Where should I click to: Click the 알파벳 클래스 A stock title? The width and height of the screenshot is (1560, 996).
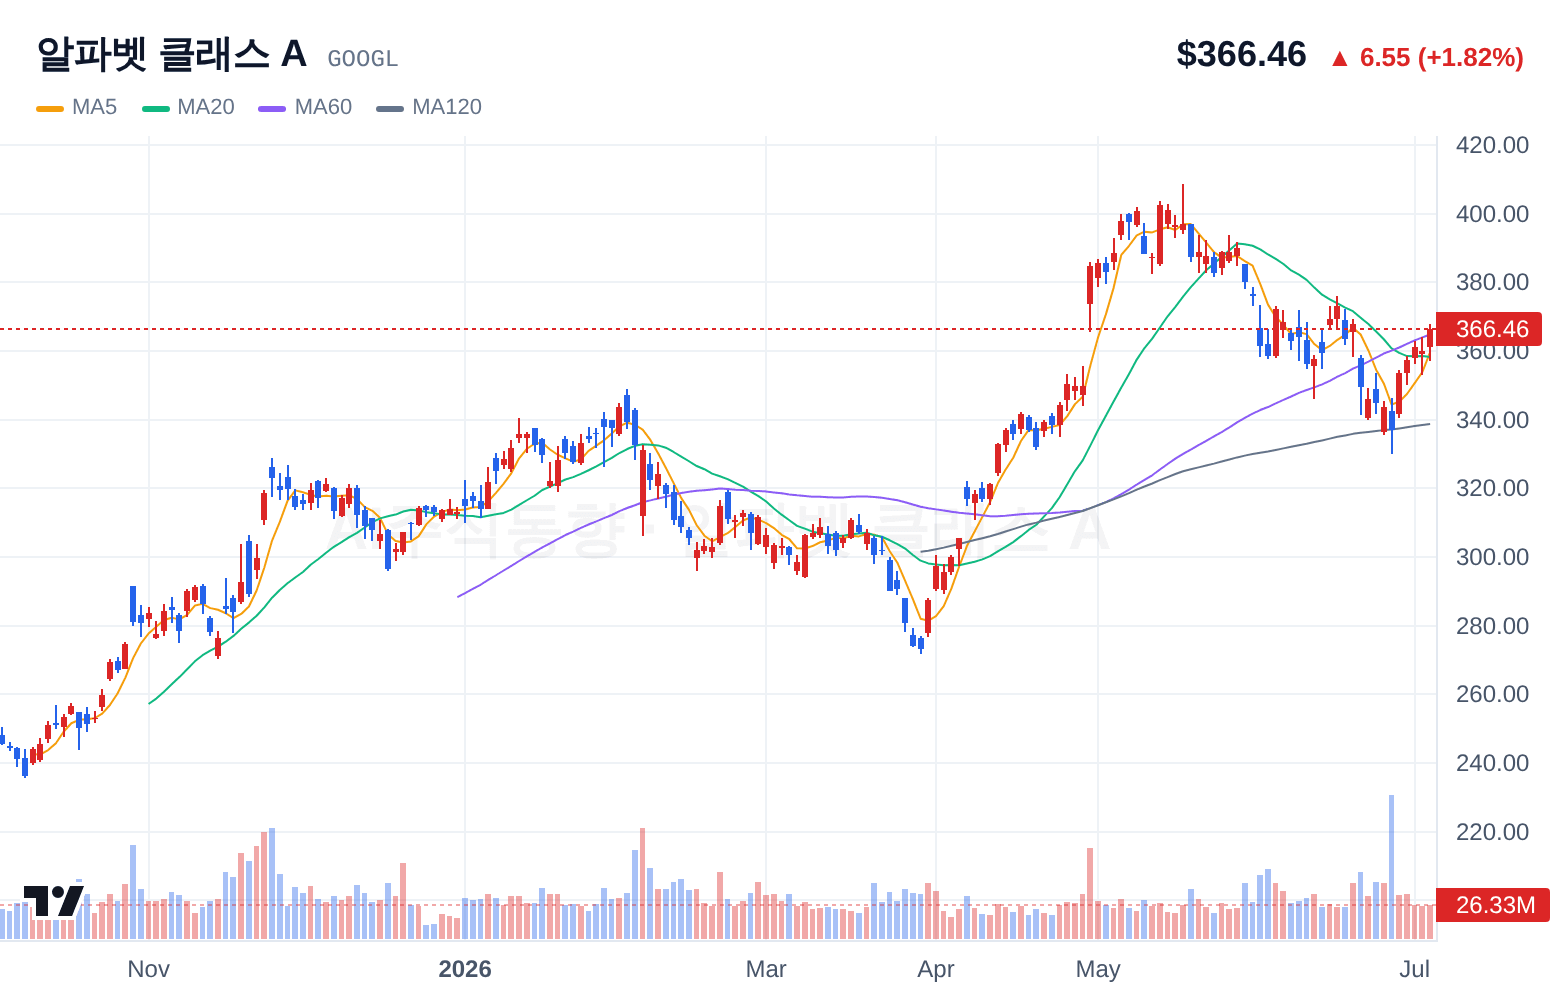171,54
